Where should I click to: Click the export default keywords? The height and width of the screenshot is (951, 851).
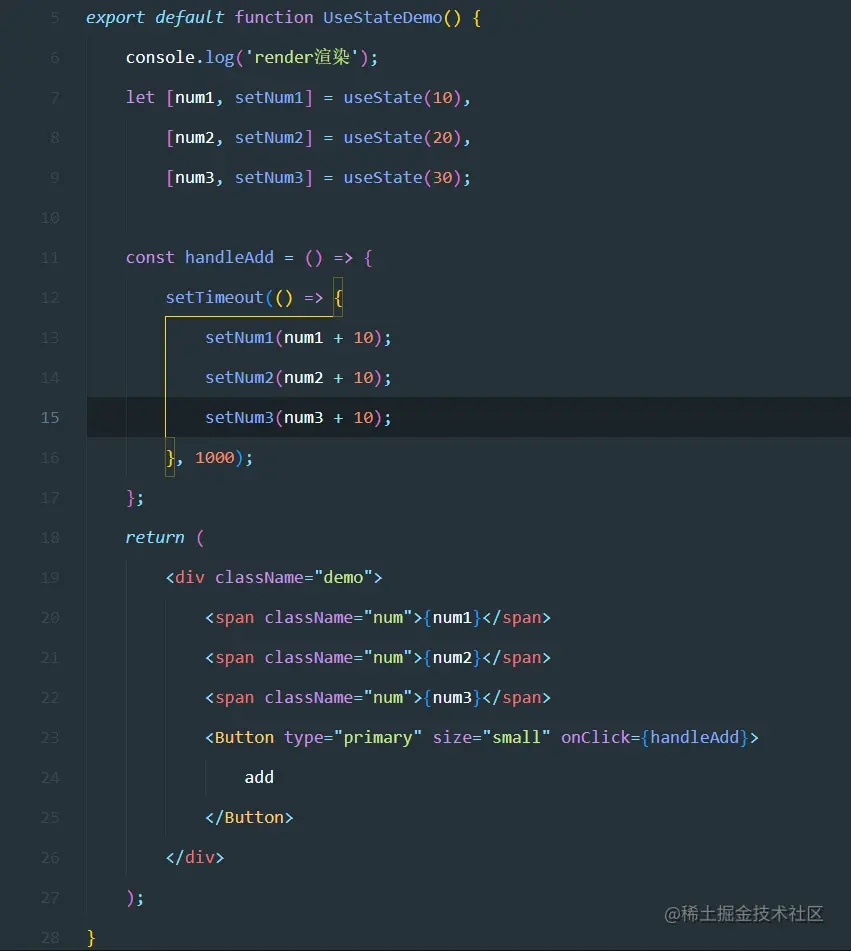tap(155, 18)
